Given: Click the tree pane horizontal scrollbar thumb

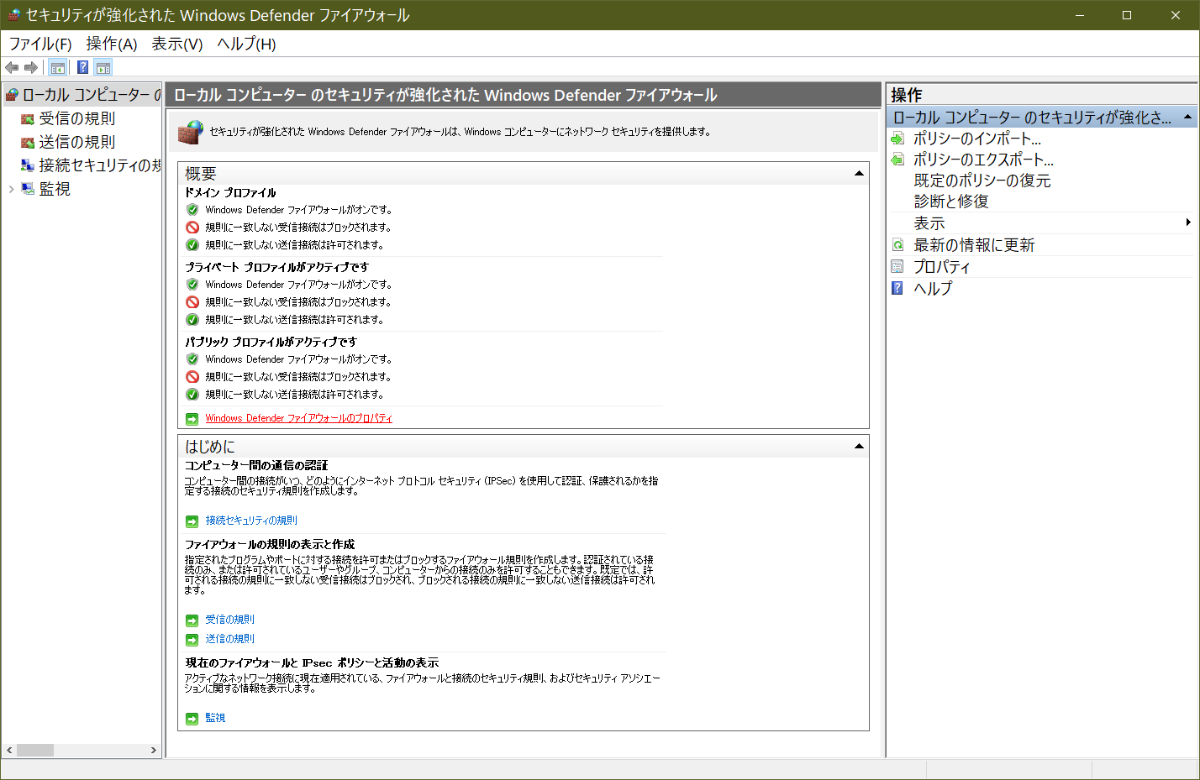Looking at the screenshot, I should (x=35, y=750).
